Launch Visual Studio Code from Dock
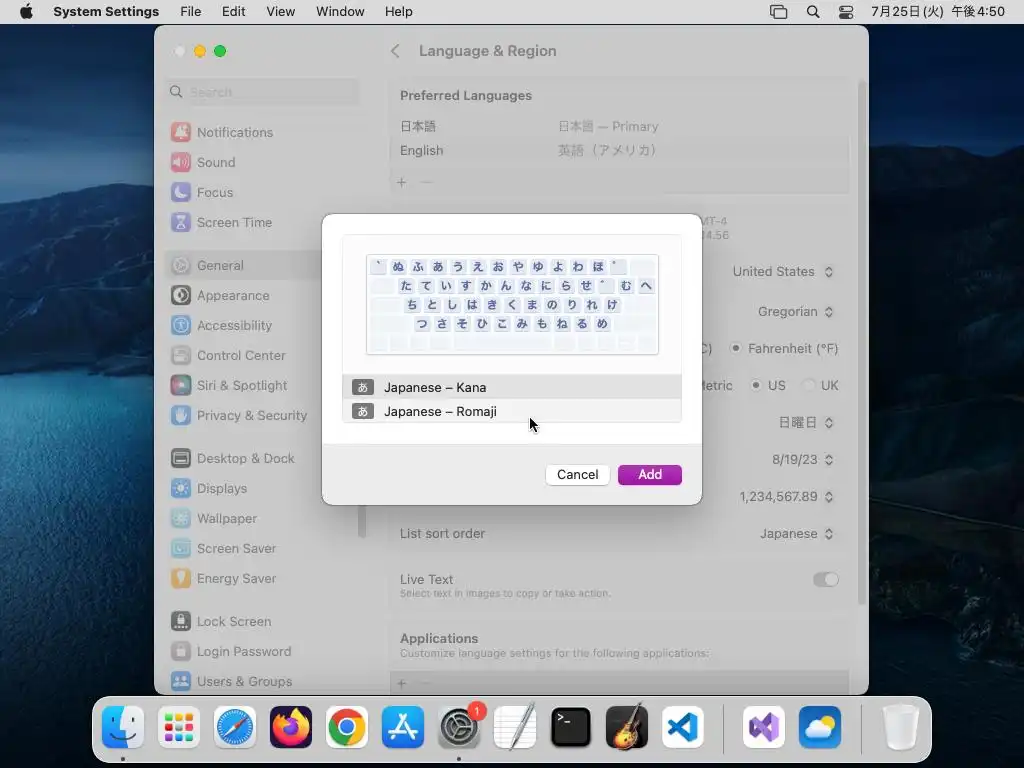 click(682, 727)
